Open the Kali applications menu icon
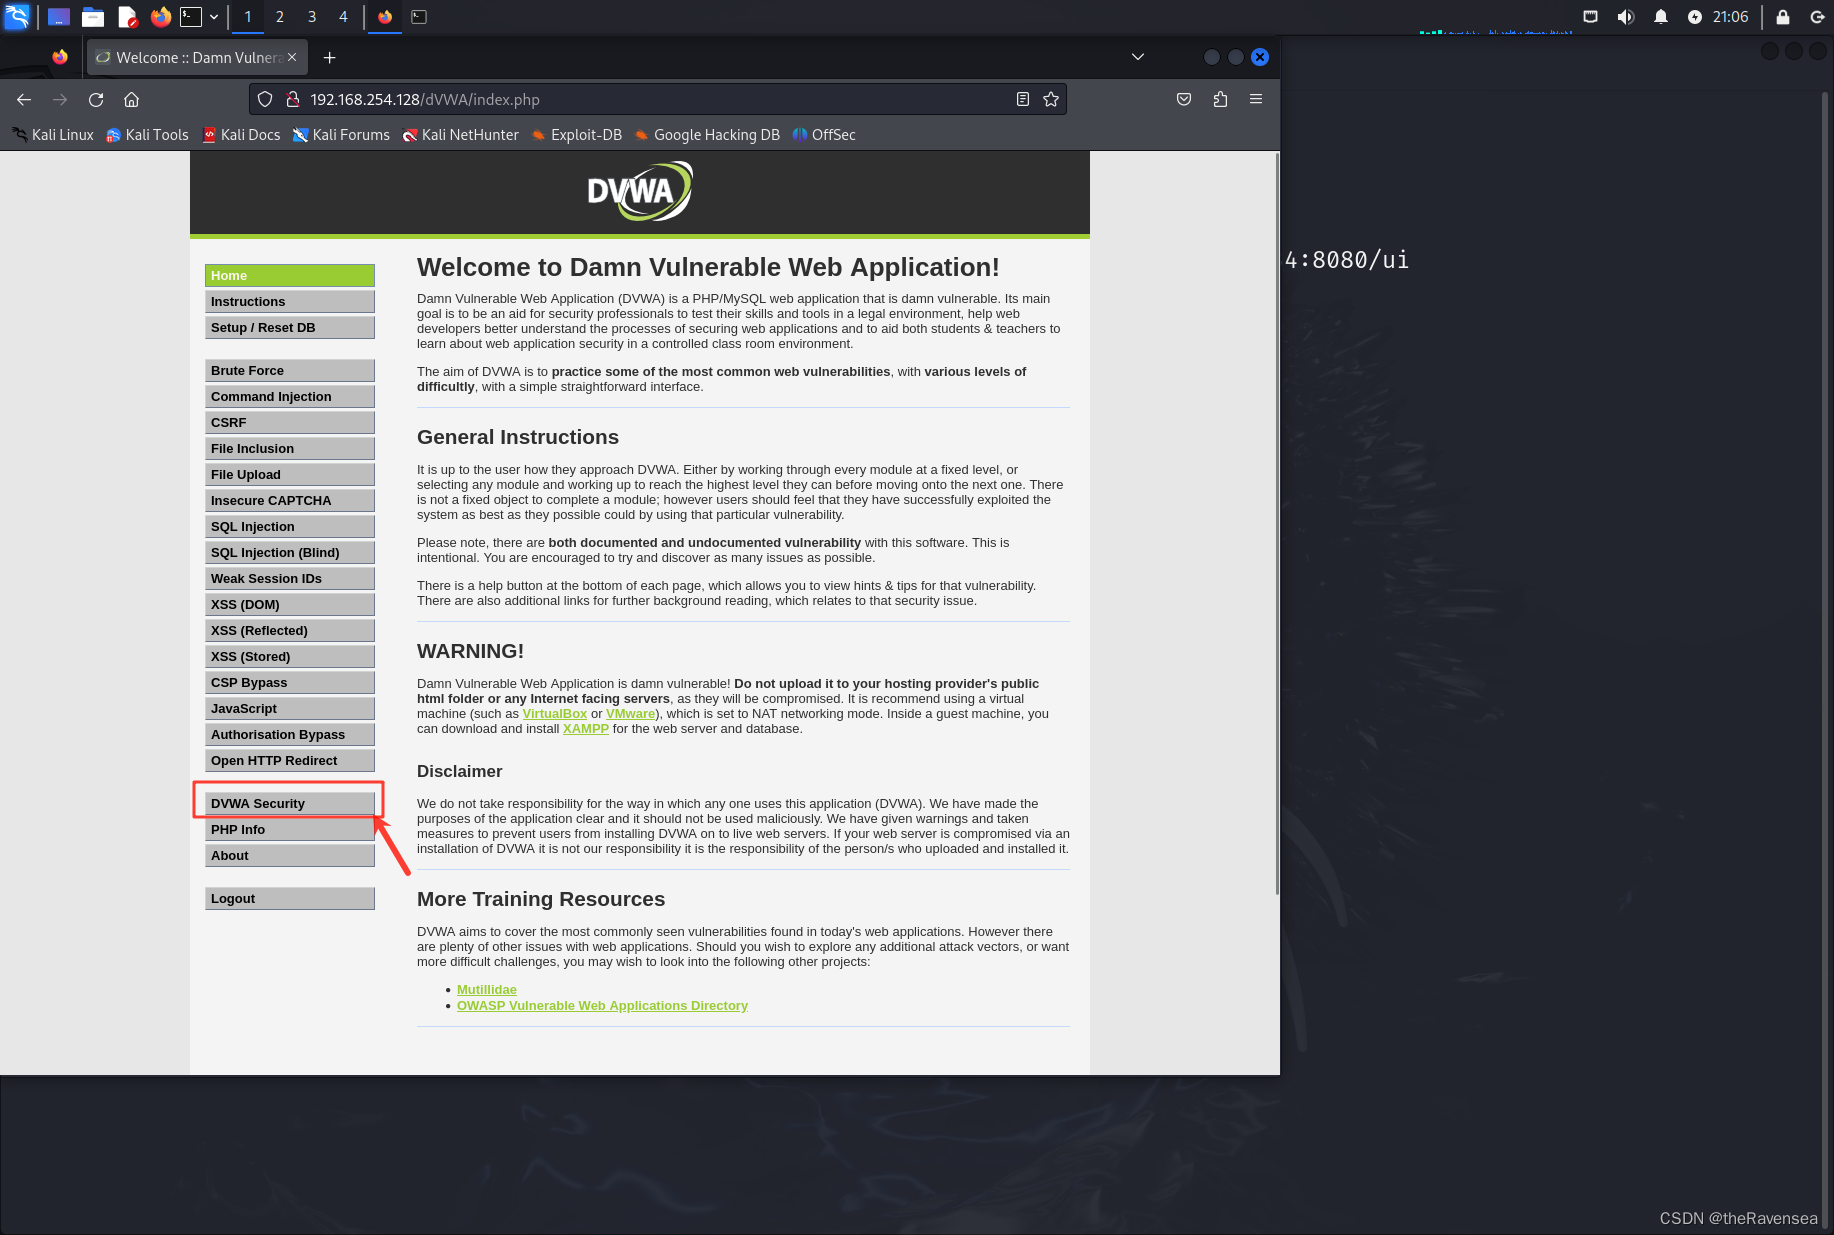 (x=17, y=16)
